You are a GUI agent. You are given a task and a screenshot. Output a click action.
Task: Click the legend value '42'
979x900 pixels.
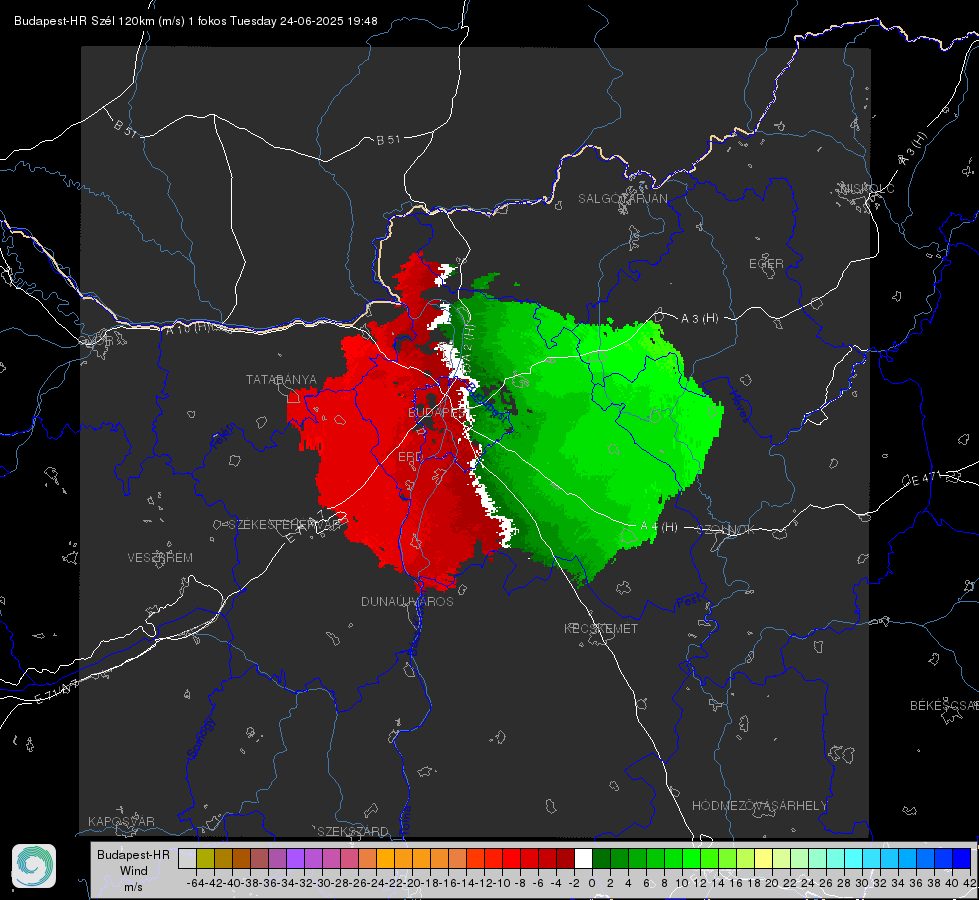(970, 883)
